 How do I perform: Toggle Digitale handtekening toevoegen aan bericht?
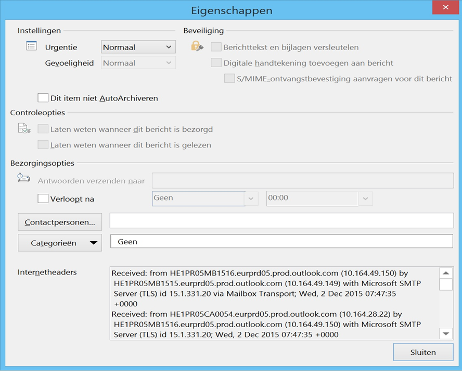[x=216, y=63]
